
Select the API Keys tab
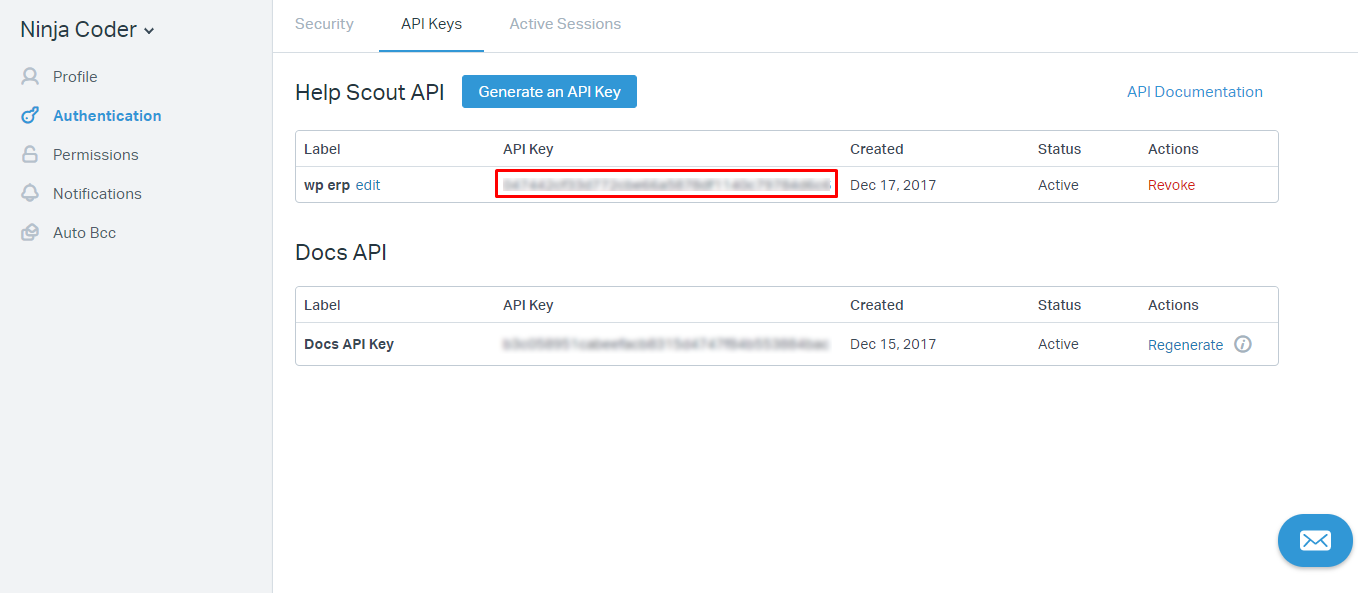click(x=431, y=24)
